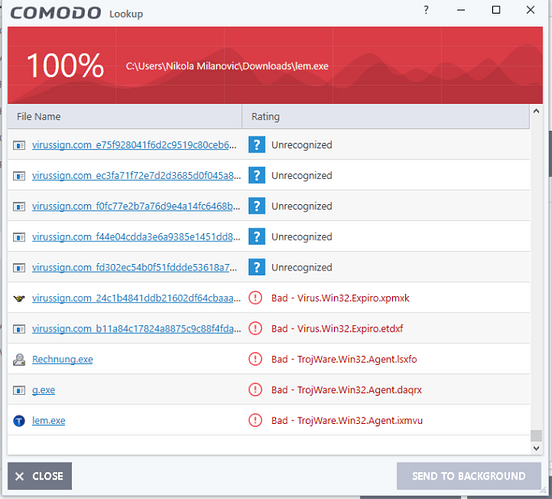Screen dimensions: 552x499
Task: Click the blue lem.exe program icon
Action: (19, 421)
